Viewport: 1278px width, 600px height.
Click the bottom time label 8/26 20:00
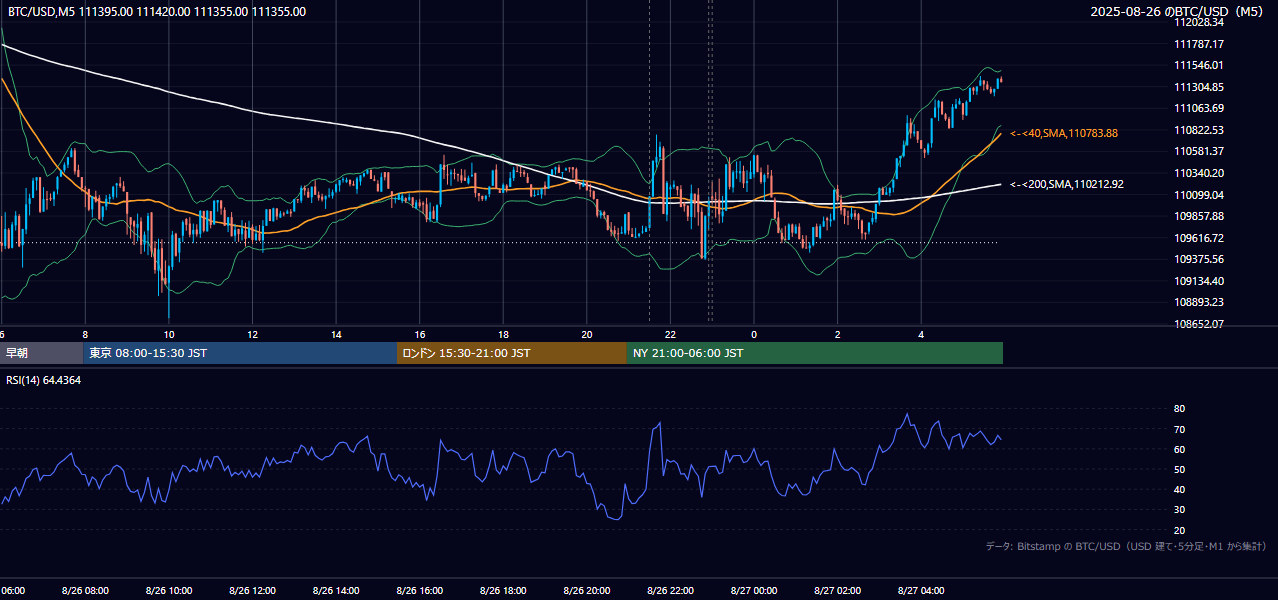pyautogui.click(x=587, y=591)
